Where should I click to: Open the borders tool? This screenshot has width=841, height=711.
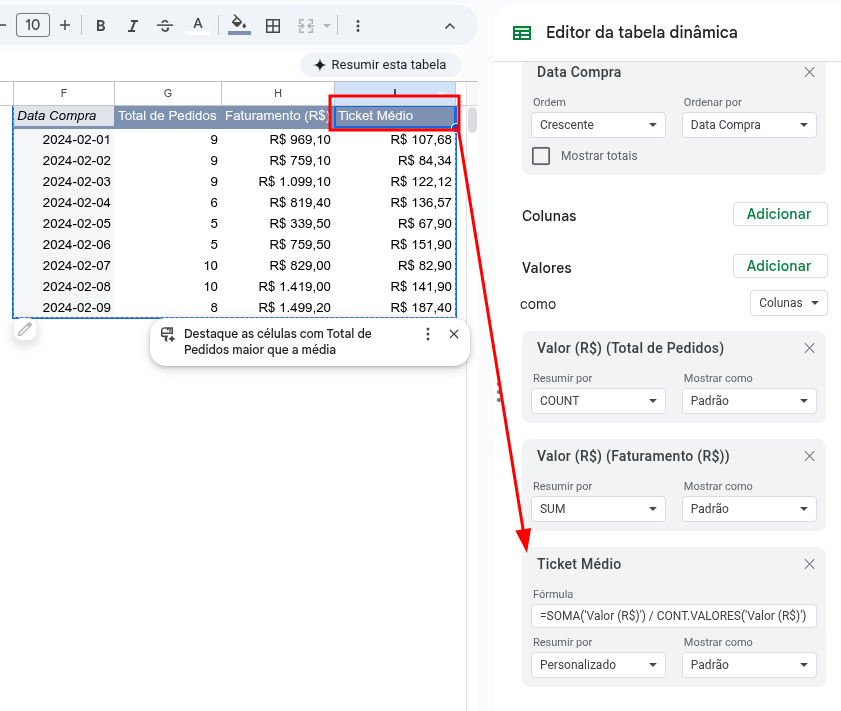[273, 26]
